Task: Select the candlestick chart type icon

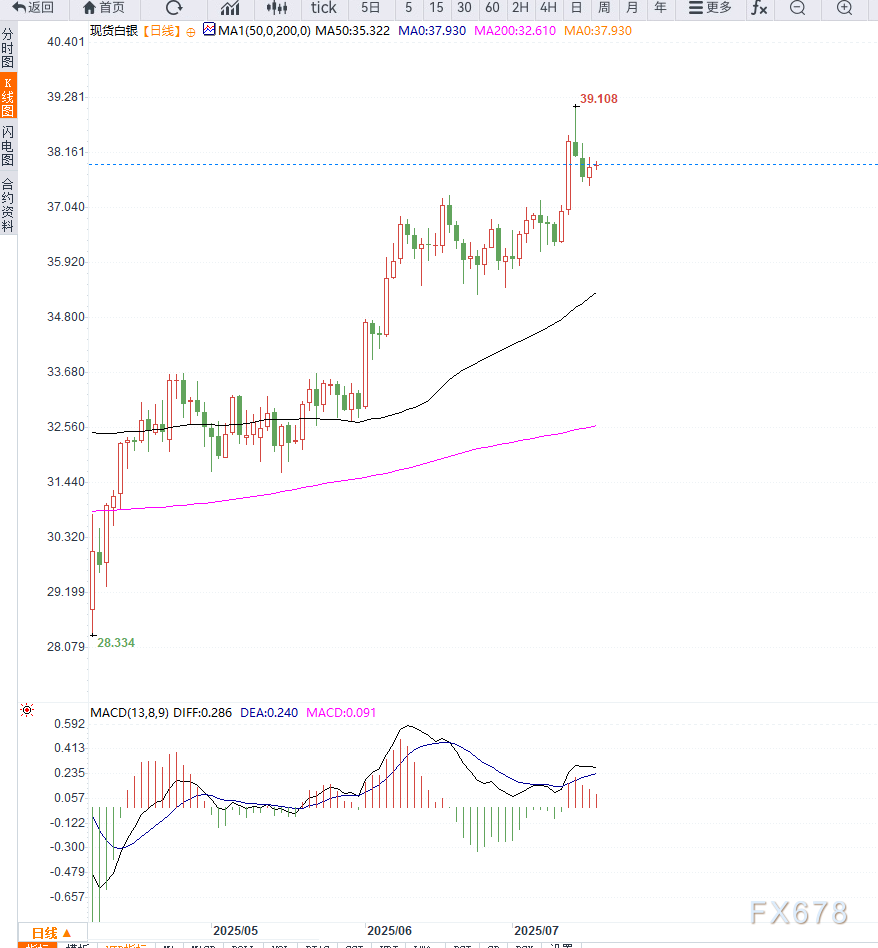Action: (x=277, y=8)
